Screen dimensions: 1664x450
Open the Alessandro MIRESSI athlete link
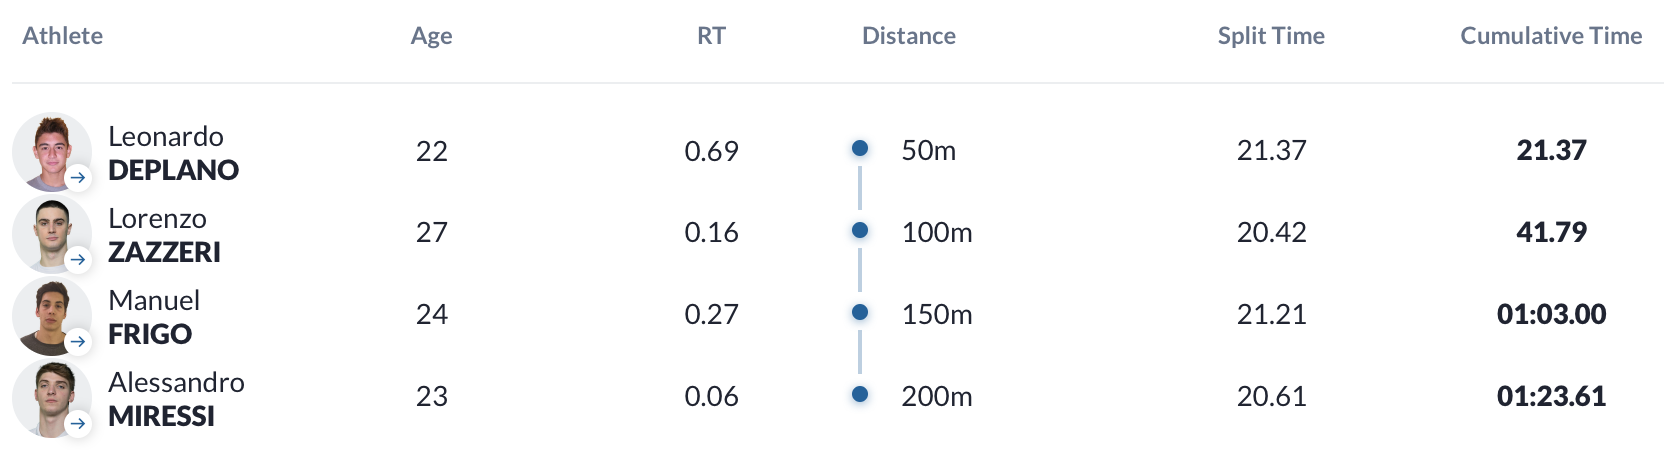pos(176,399)
